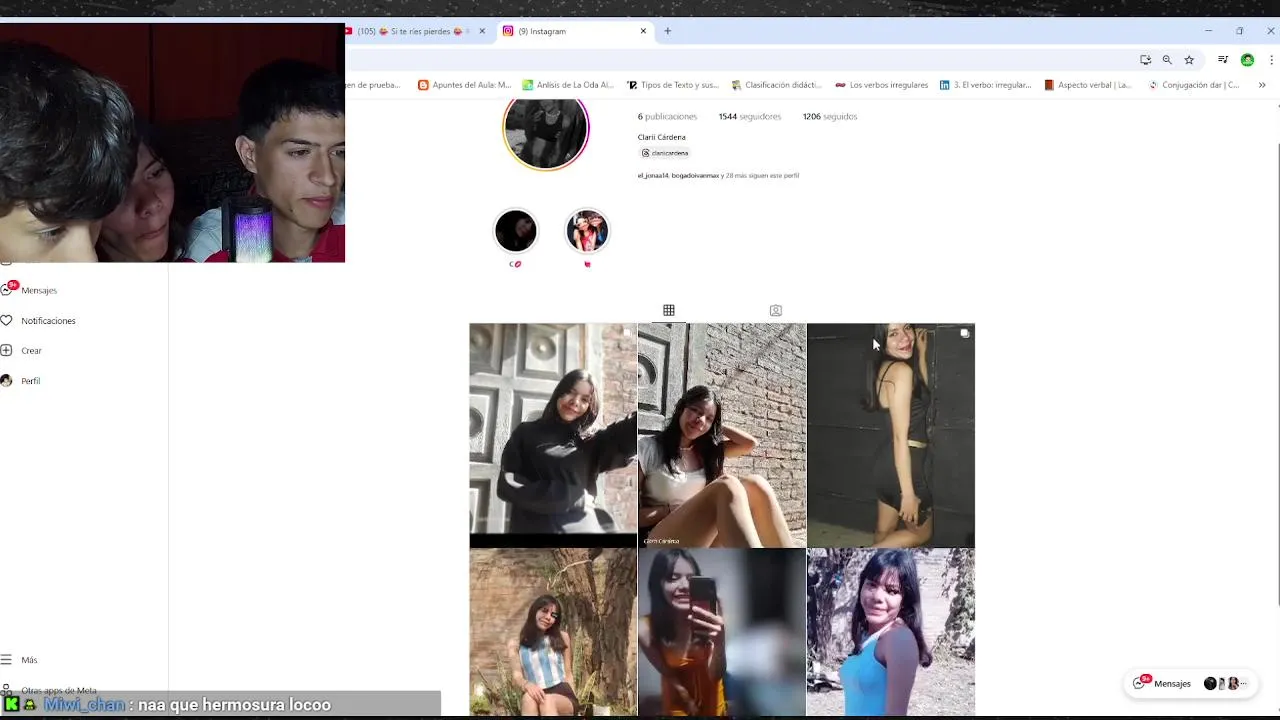Viewport: 1280px width, 720px height.
Task: Click the heart Notificaciones icon
Action: pos(6,321)
